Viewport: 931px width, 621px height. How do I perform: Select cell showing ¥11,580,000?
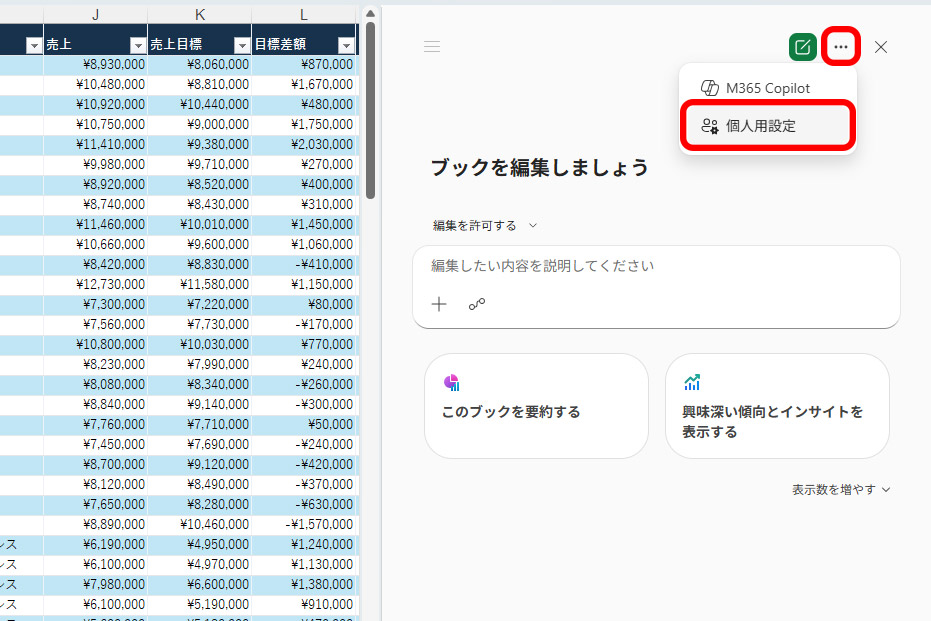pyautogui.click(x=200, y=284)
